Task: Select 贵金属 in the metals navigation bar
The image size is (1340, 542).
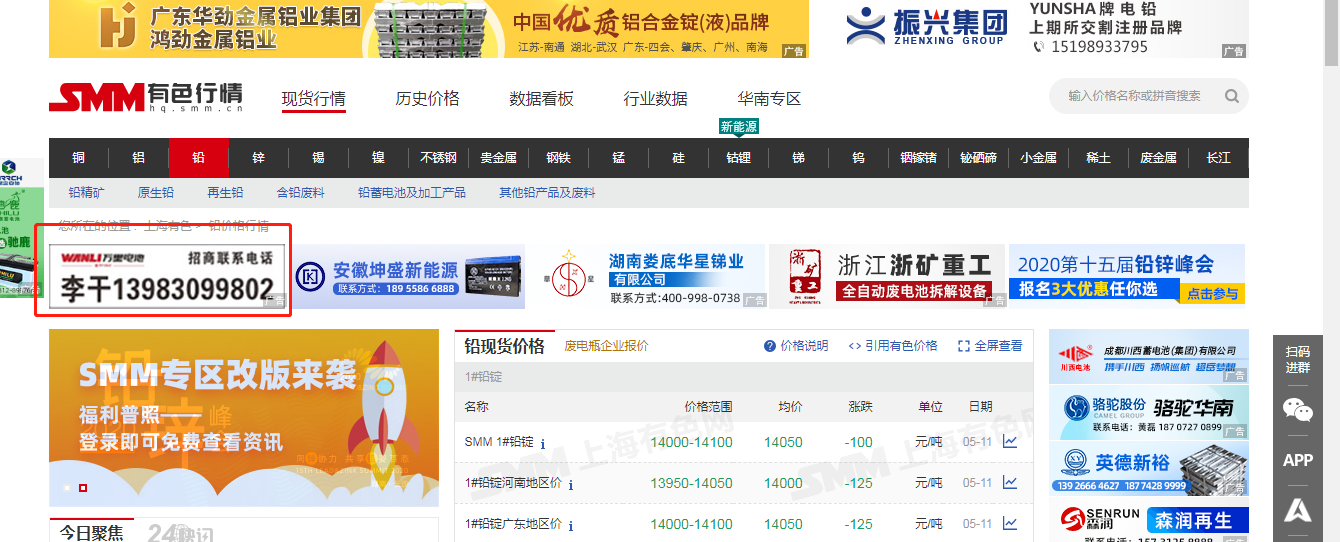Action: (499, 158)
